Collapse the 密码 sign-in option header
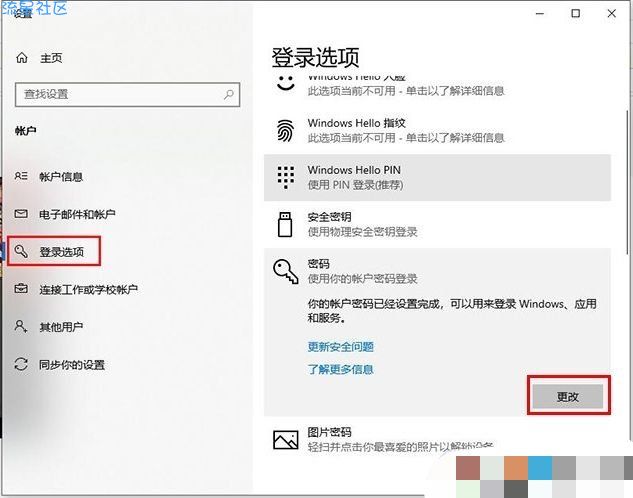The width and height of the screenshot is (633, 498). tap(437, 271)
